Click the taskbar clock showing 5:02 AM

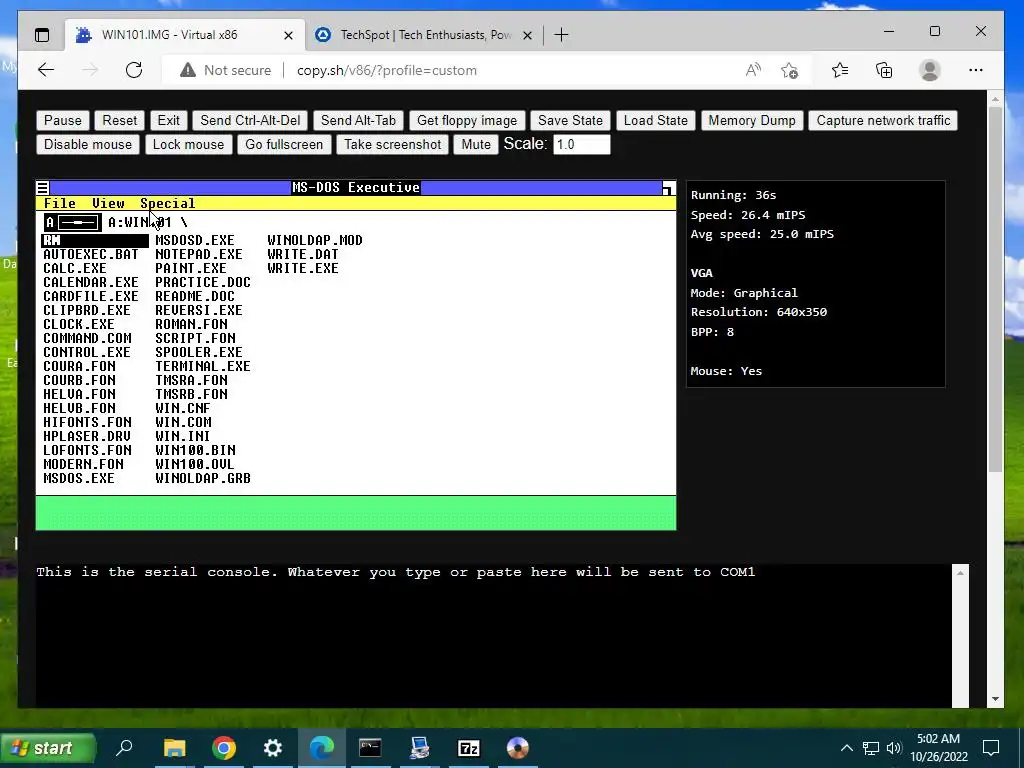pos(938,748)
